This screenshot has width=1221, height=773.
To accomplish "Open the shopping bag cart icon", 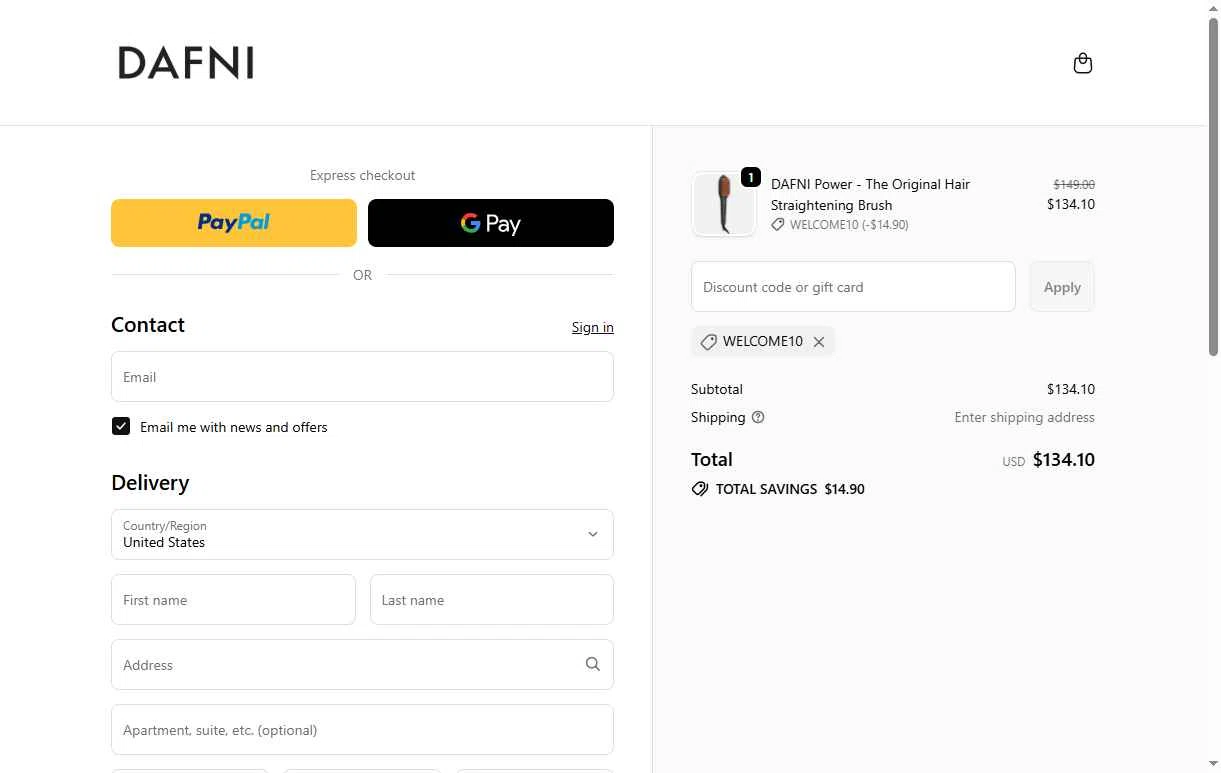I will point(1082,64).
